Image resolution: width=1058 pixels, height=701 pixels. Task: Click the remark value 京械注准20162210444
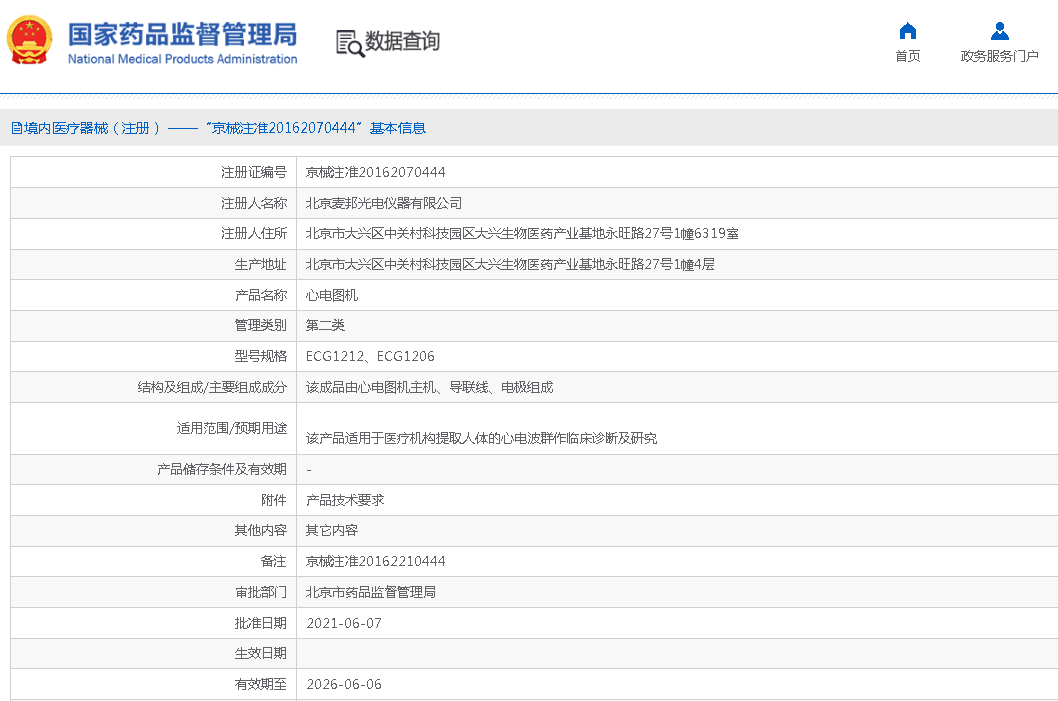pyautogui.click(x=376, y=562)
